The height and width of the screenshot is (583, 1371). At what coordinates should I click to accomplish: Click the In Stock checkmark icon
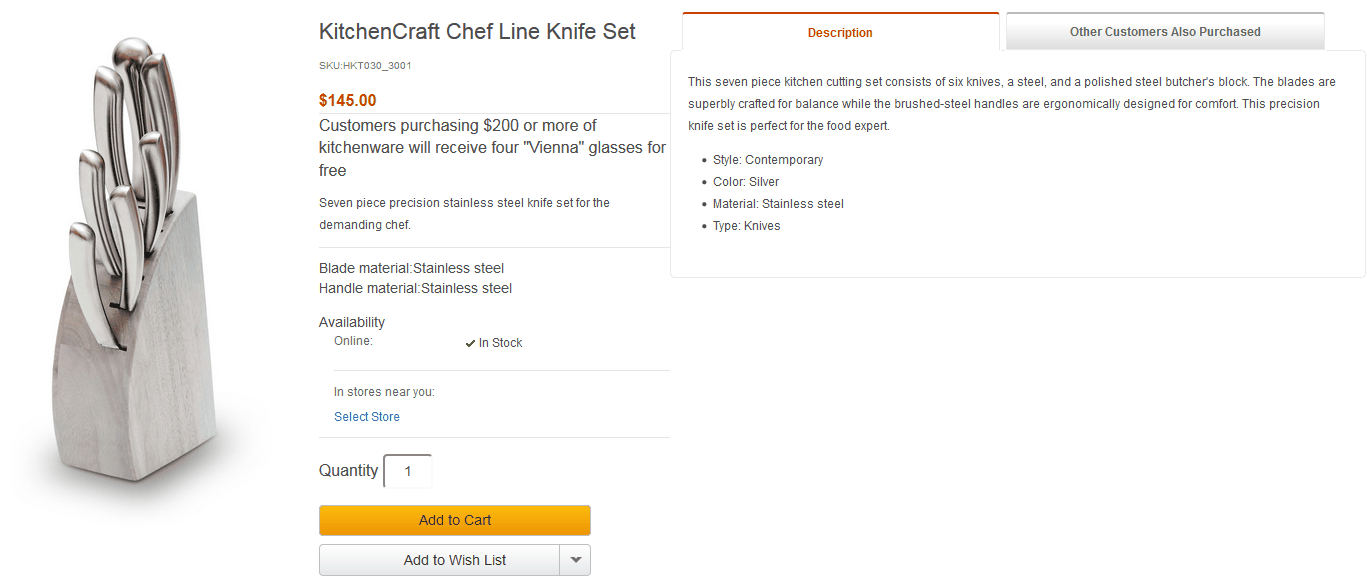(470, 342)
